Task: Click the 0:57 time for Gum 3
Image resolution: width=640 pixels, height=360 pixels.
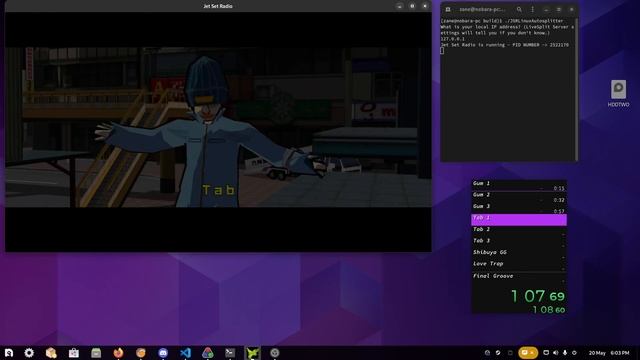Action: point(559,211)
